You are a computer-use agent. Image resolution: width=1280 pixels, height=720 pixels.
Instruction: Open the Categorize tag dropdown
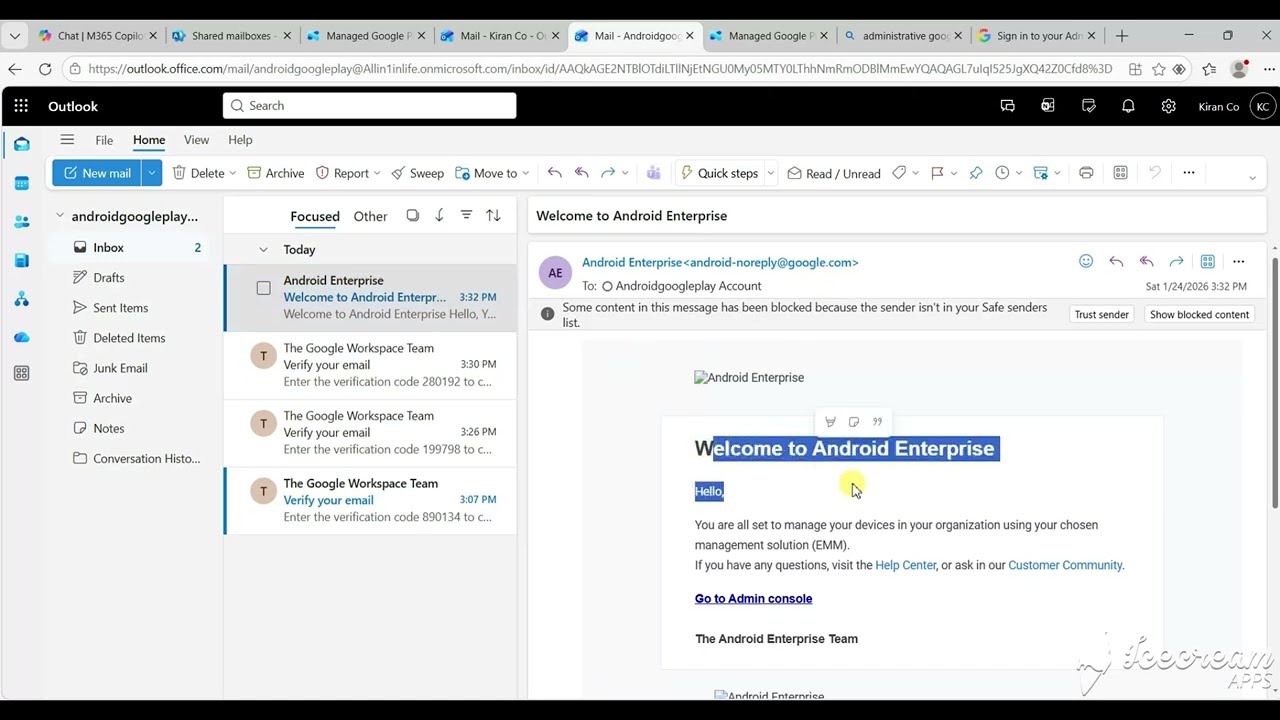pos(905,173)
